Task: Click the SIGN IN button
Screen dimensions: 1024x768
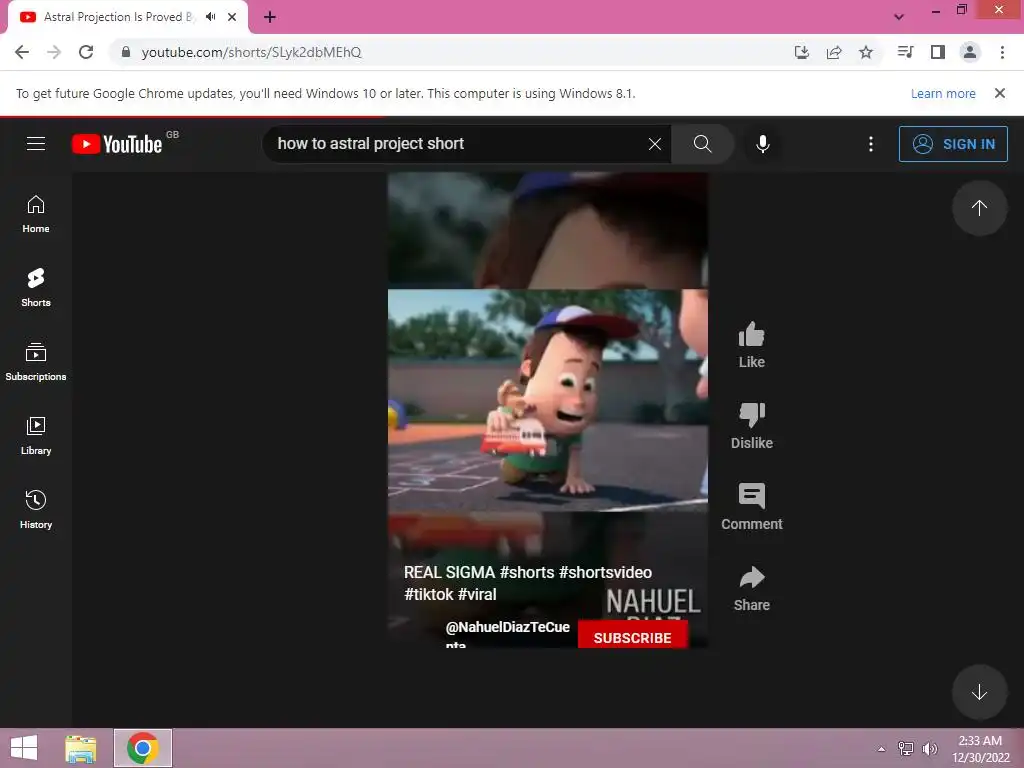Action: coord(953,144)
